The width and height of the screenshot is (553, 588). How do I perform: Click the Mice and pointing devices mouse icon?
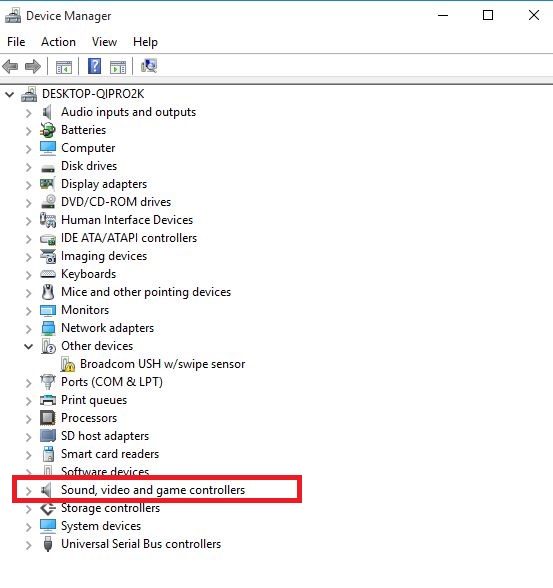point(48,292)
